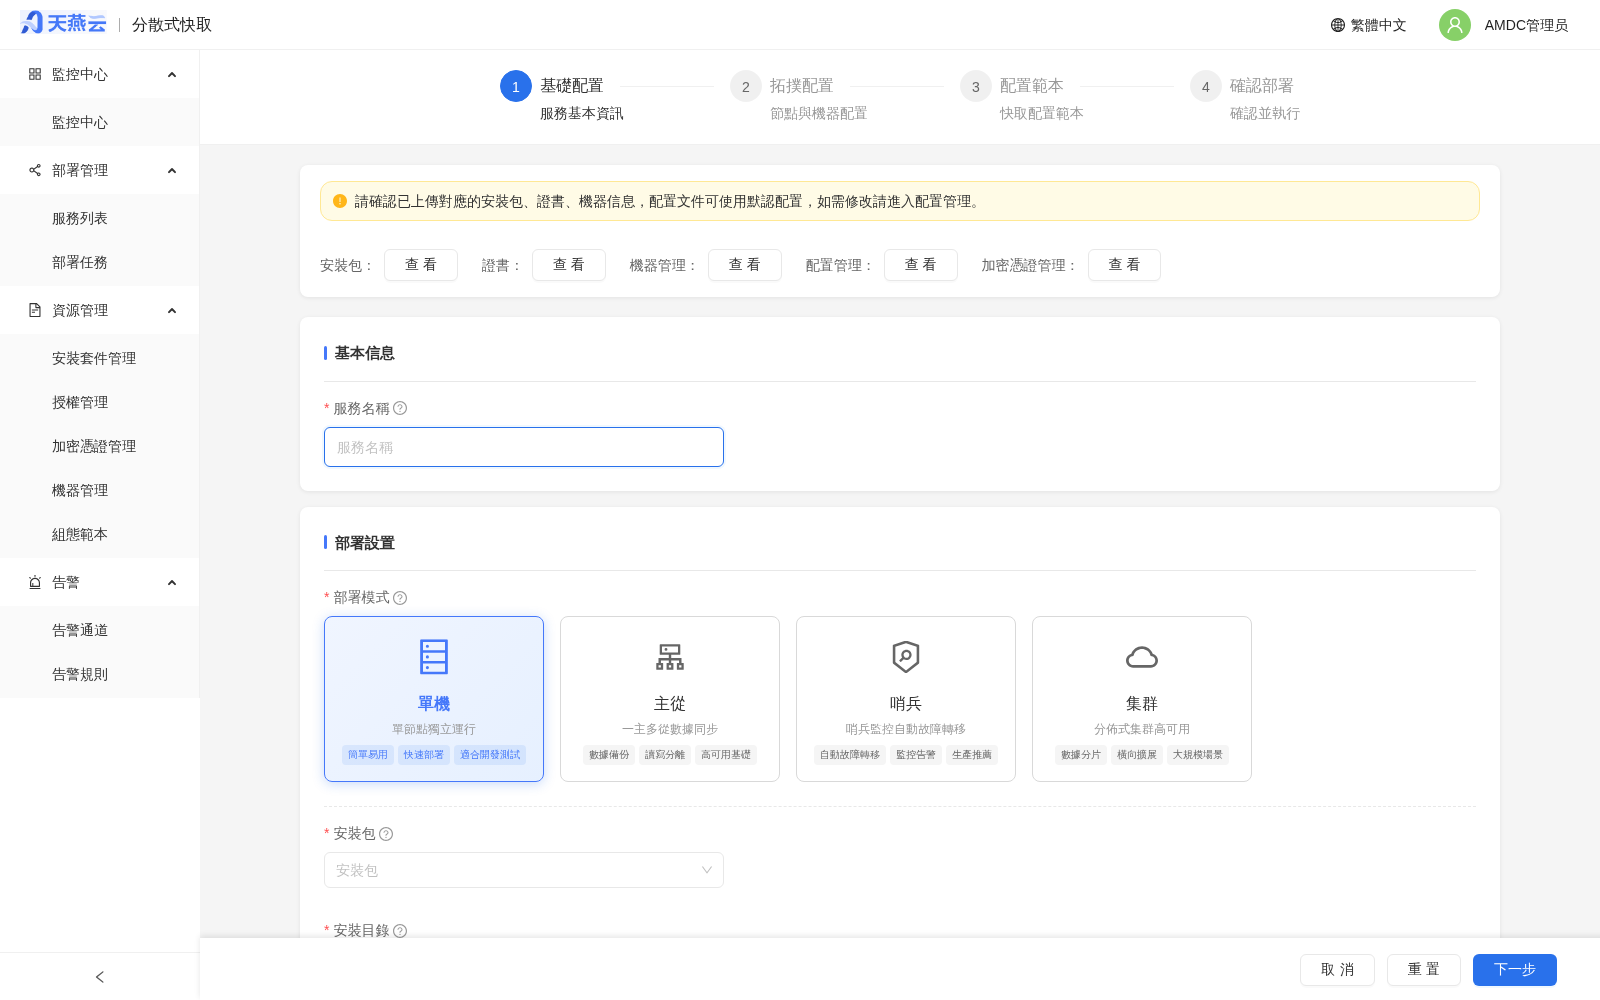
Task: Click the 單機 server icon
Action: coord(434,657)
